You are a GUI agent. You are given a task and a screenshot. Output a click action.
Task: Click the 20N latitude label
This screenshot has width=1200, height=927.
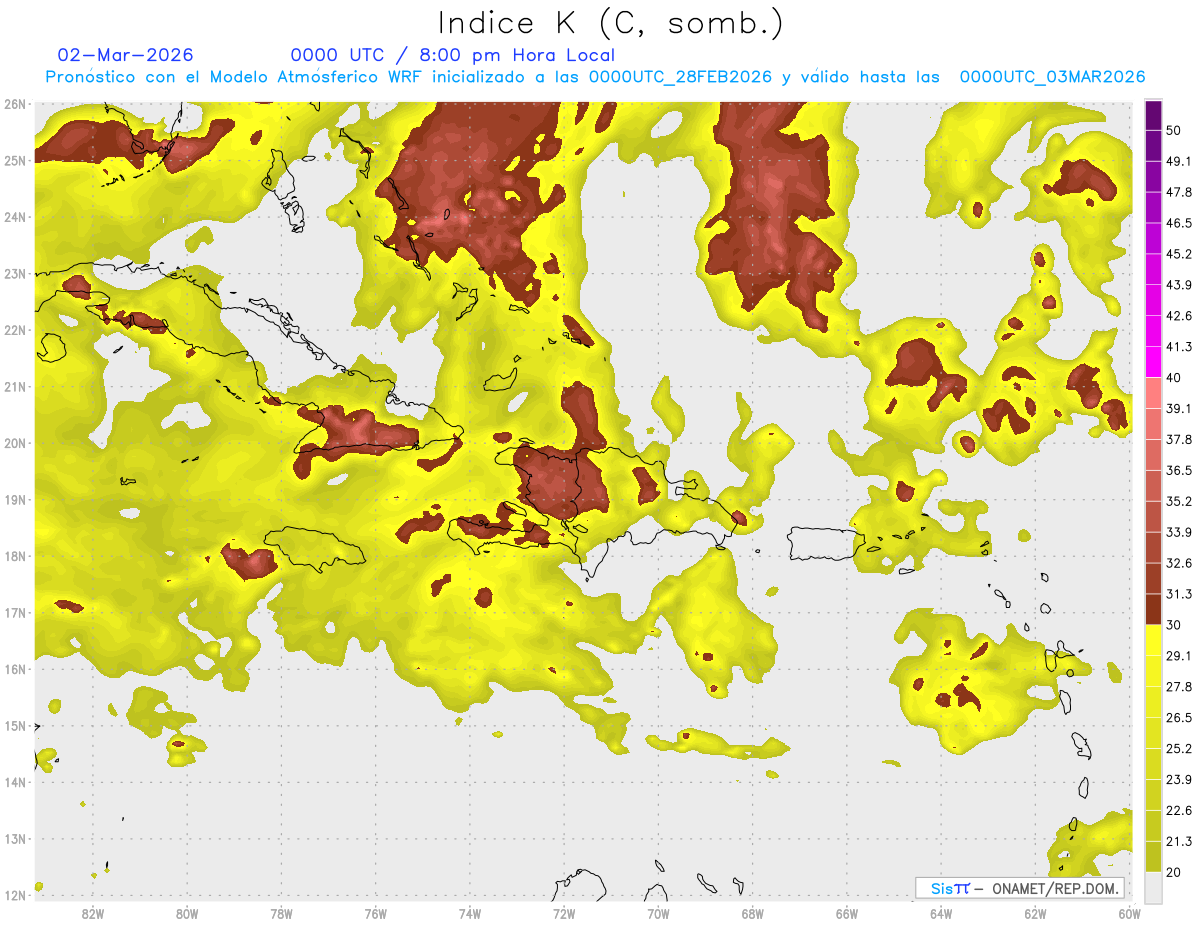click(15, 443)
